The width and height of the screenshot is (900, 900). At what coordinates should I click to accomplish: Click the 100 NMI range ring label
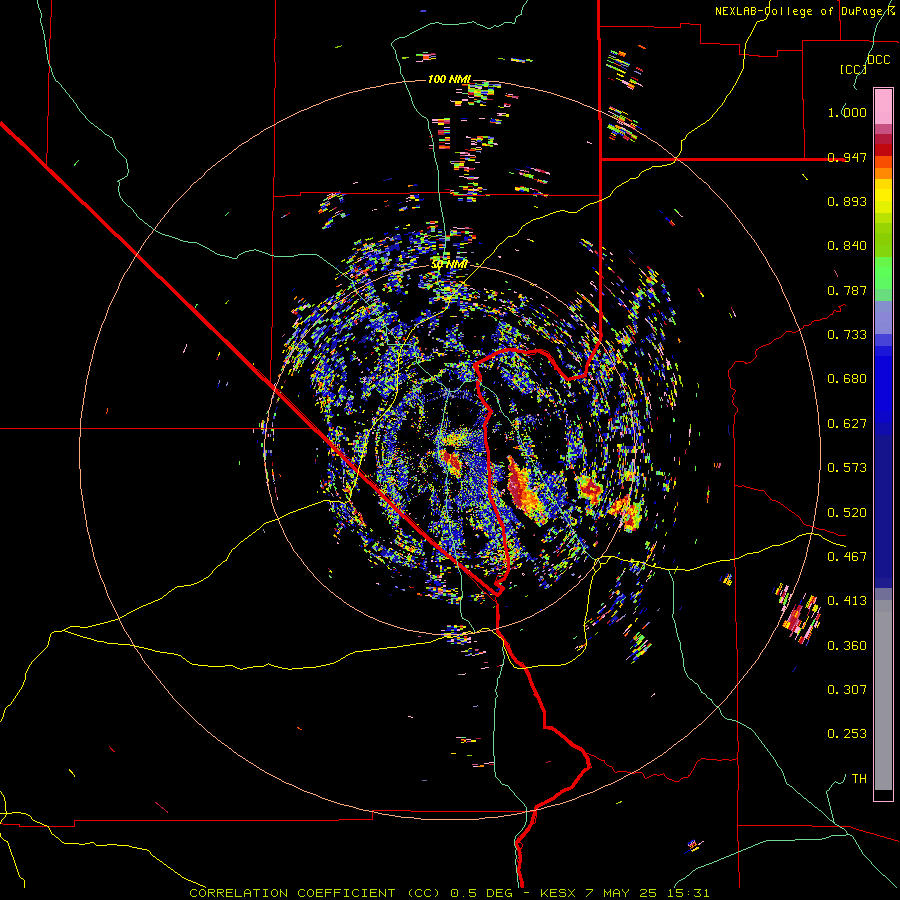click(x=449, y=79)
